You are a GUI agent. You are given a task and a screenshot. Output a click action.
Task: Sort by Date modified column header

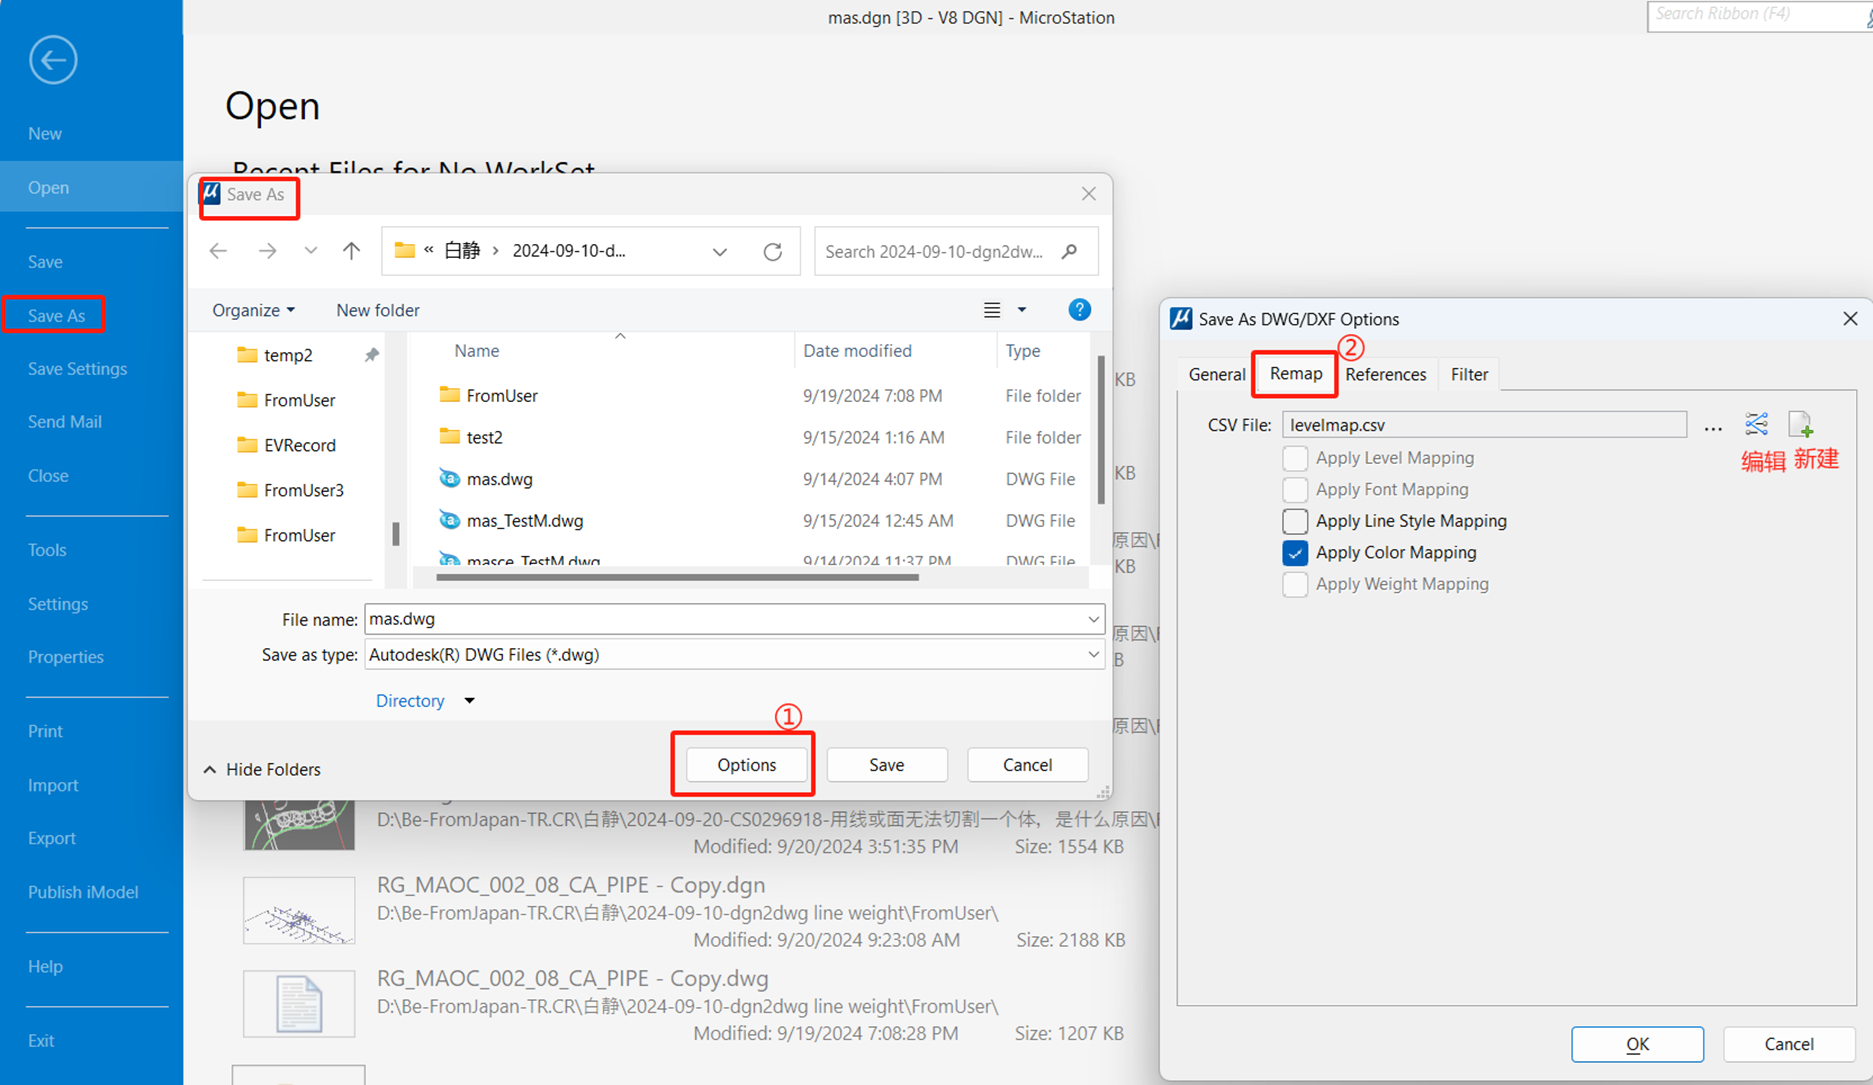[x=857, y=351]
